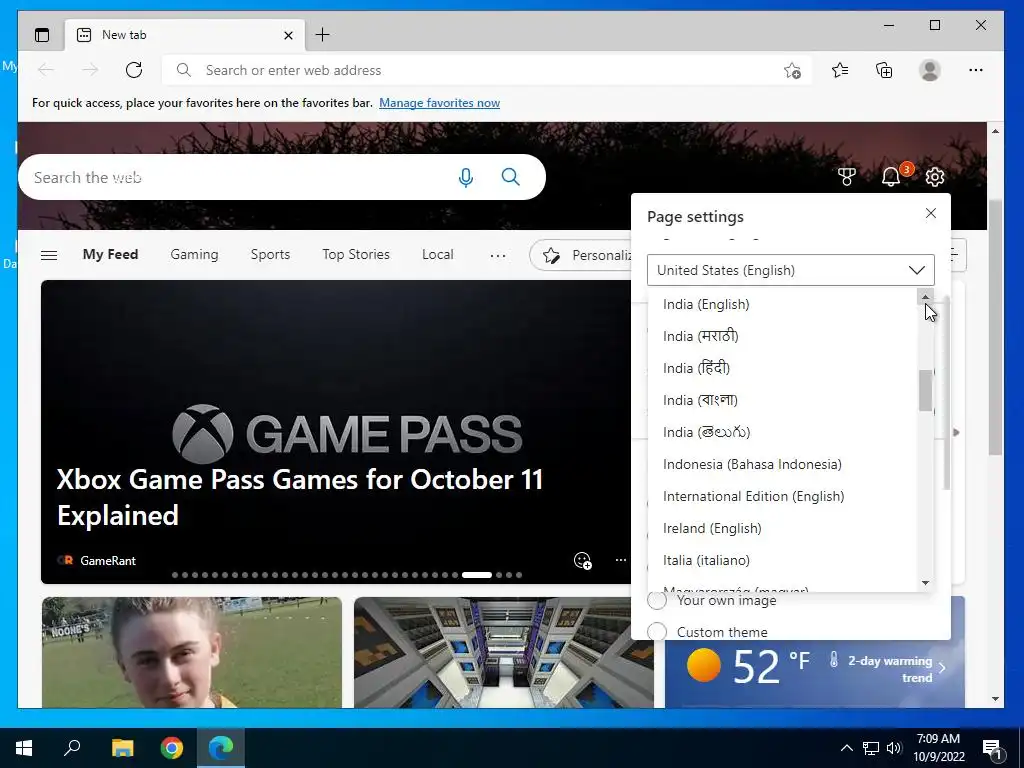Select the My Feed tab

[x=110, y=255]
